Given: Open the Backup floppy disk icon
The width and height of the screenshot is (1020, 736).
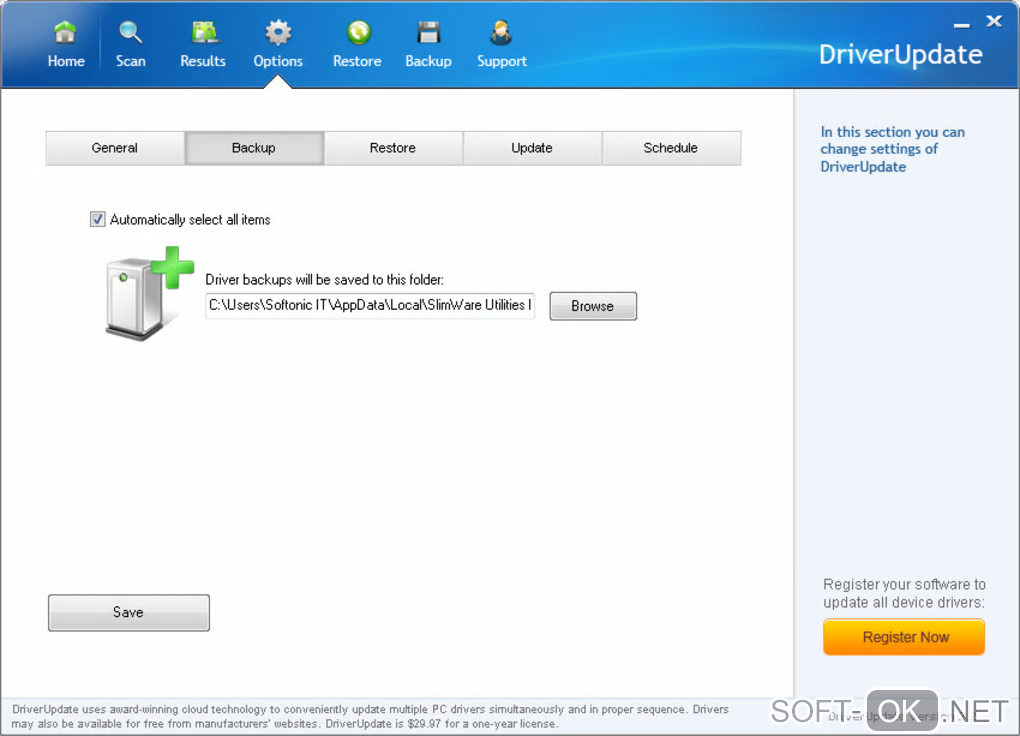Looking at the screenshot, I should (429, 33).
